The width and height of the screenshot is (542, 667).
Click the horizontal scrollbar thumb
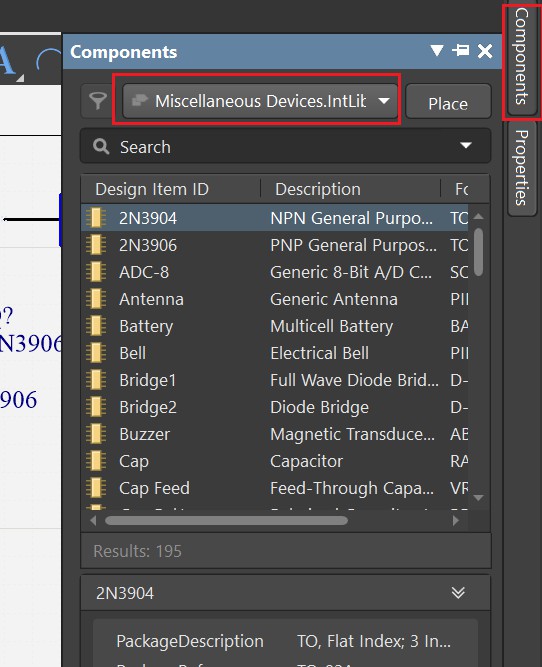226,520
